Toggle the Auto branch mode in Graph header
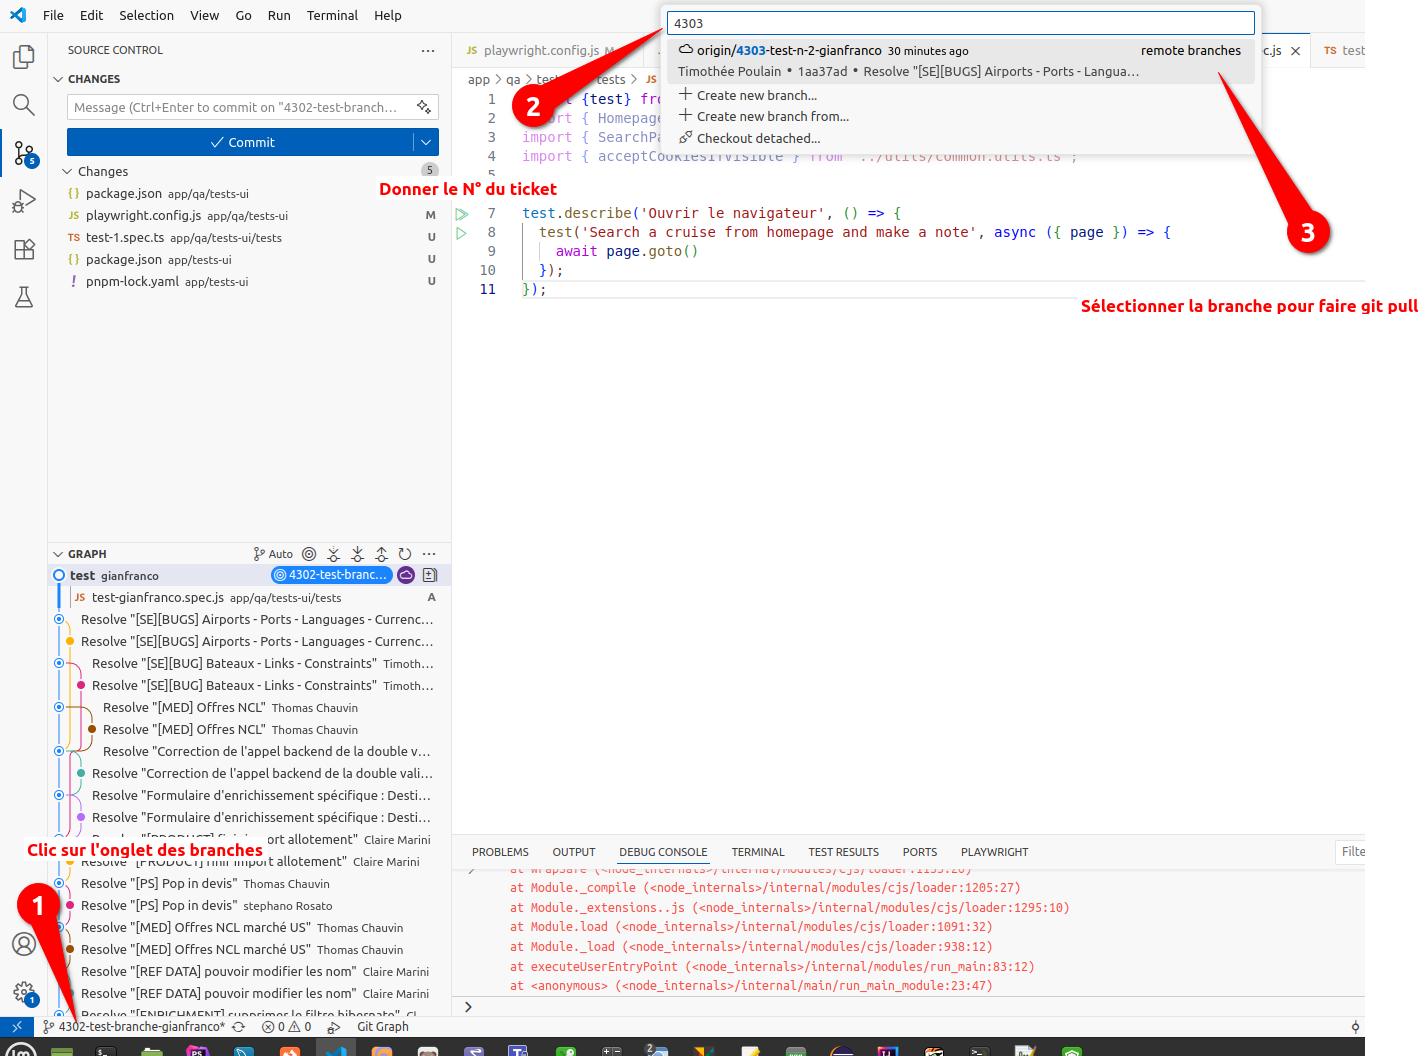 (x=273, y=554)
